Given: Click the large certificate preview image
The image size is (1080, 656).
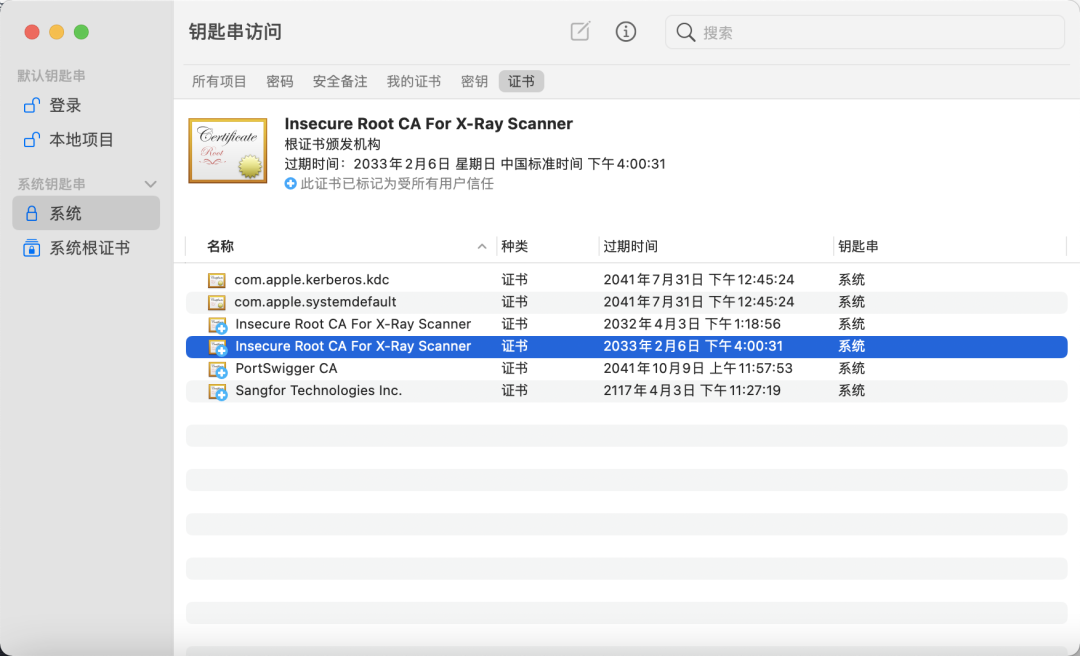Looking at the screenshot, I should pyautogui.click(x=226, y=150).
